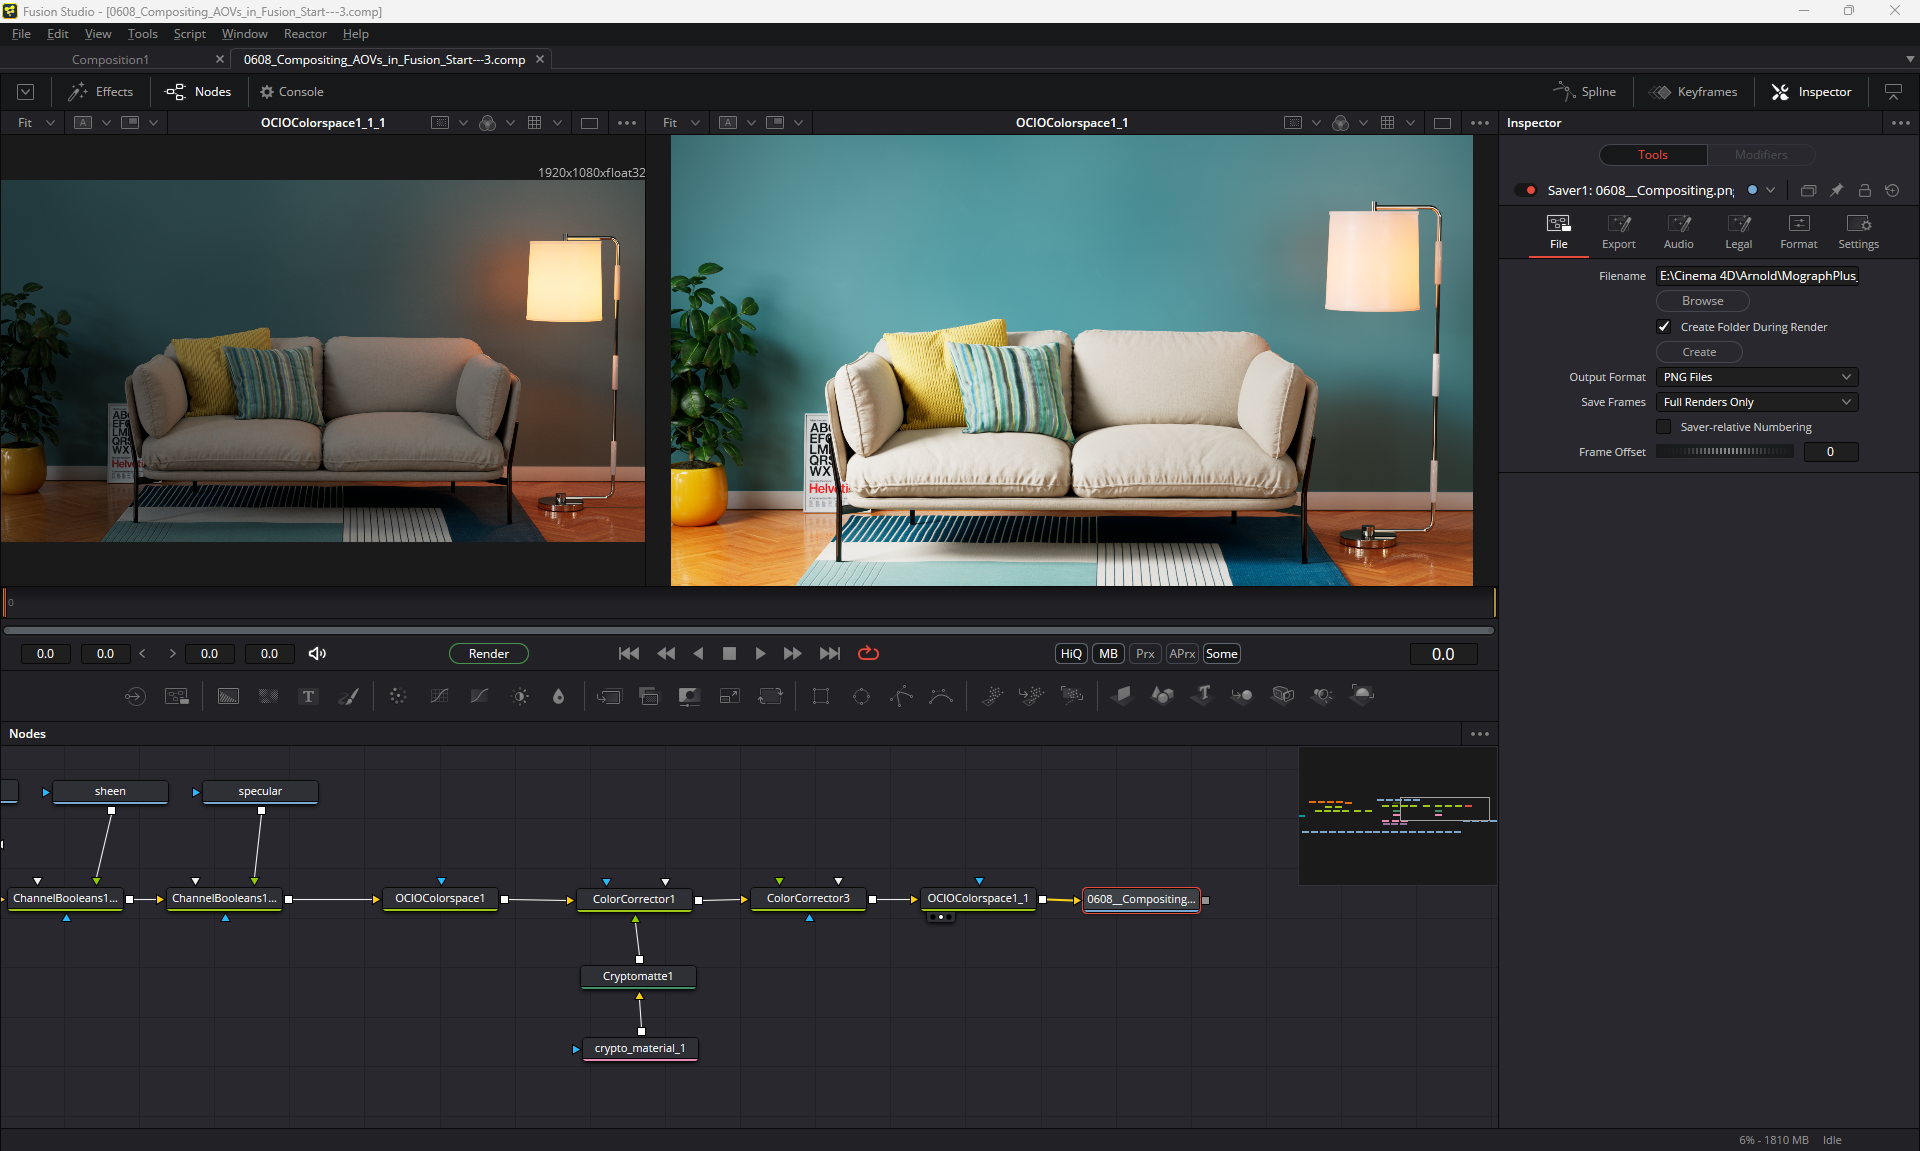
Task: Click Browse button for filename
Action: 1702,301
